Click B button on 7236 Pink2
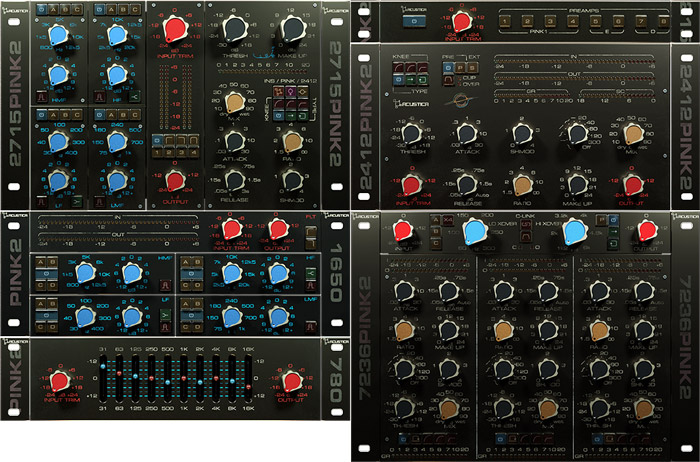700x462 pixels. pos(436,232)
